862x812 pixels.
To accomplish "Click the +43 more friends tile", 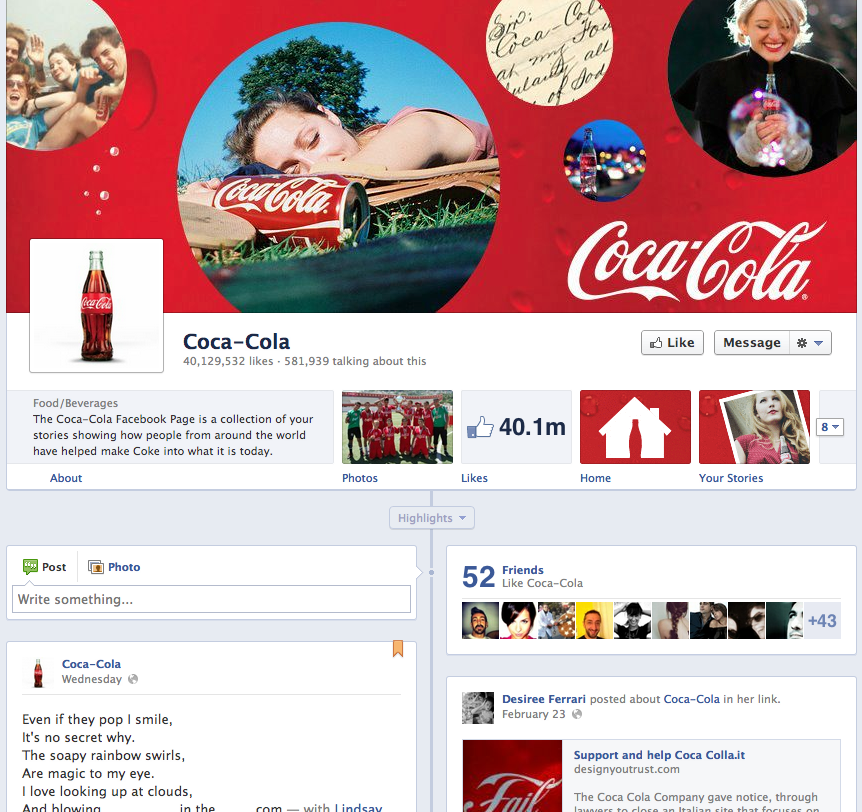I will (822, 620).
